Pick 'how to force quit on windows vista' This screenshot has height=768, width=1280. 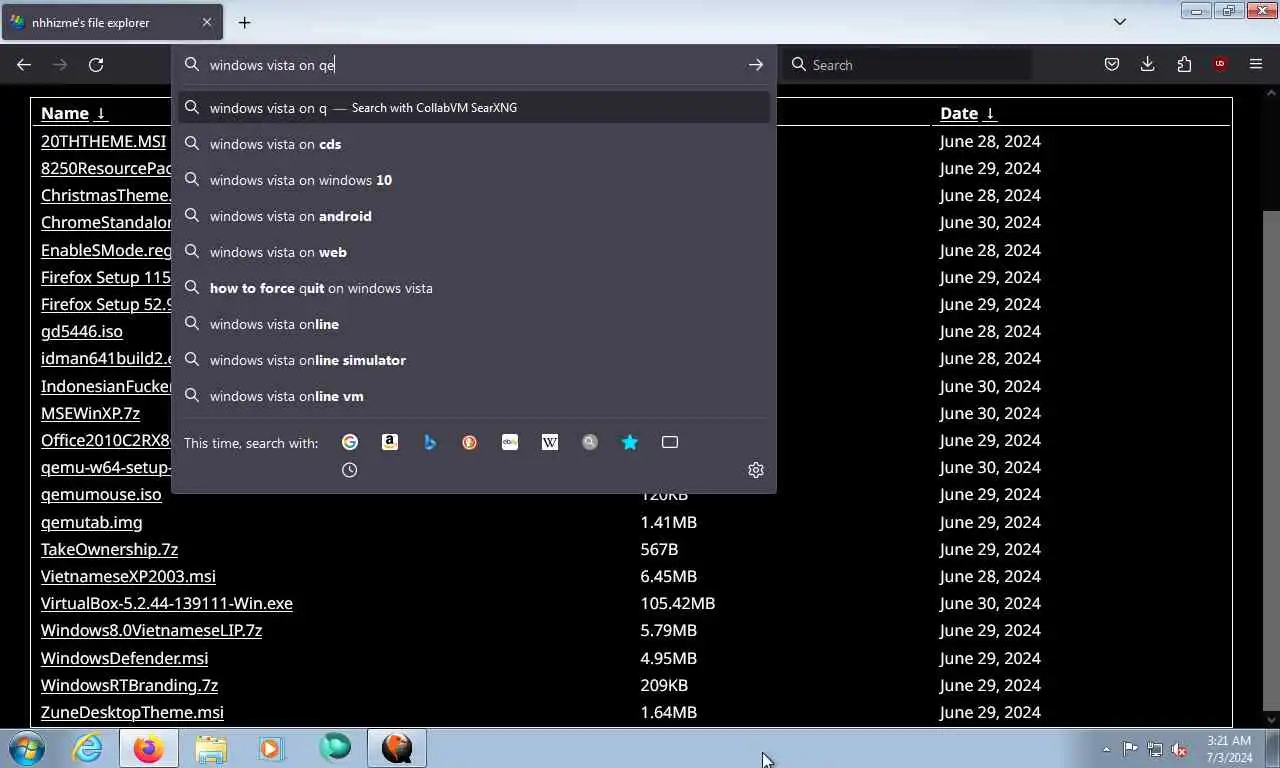pos(474,288)
